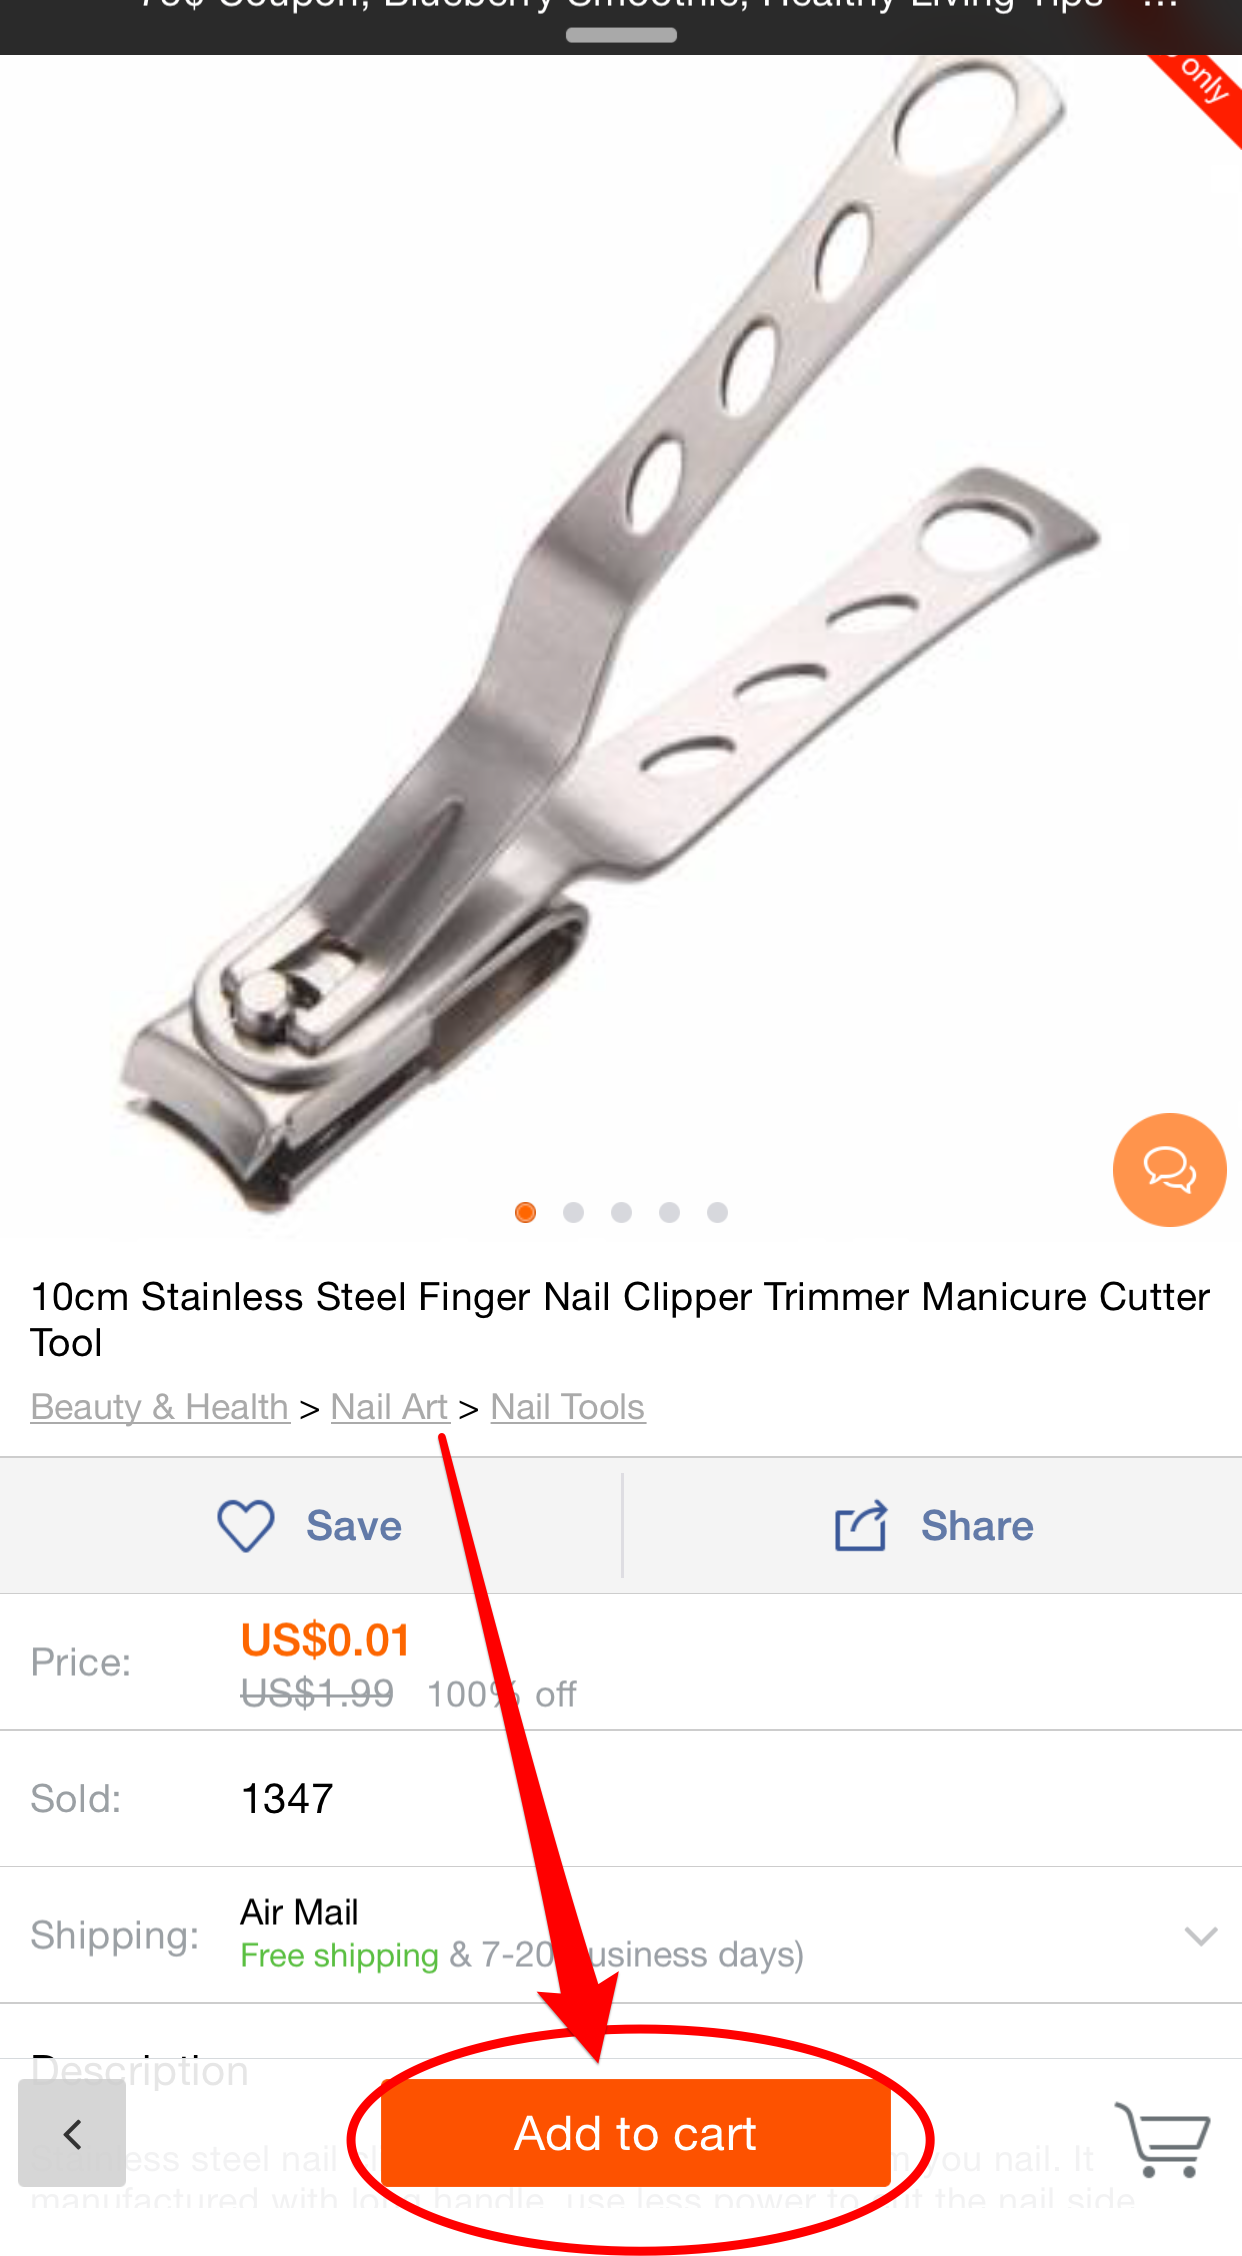
Task: Open the three-dot menu in top bar
Action: [x=1160, y=8]
